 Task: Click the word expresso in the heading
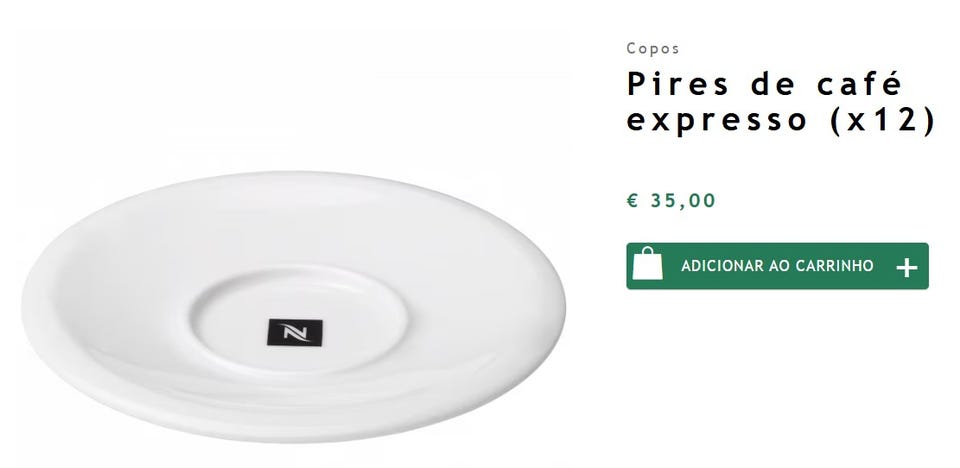coord(717,121)
